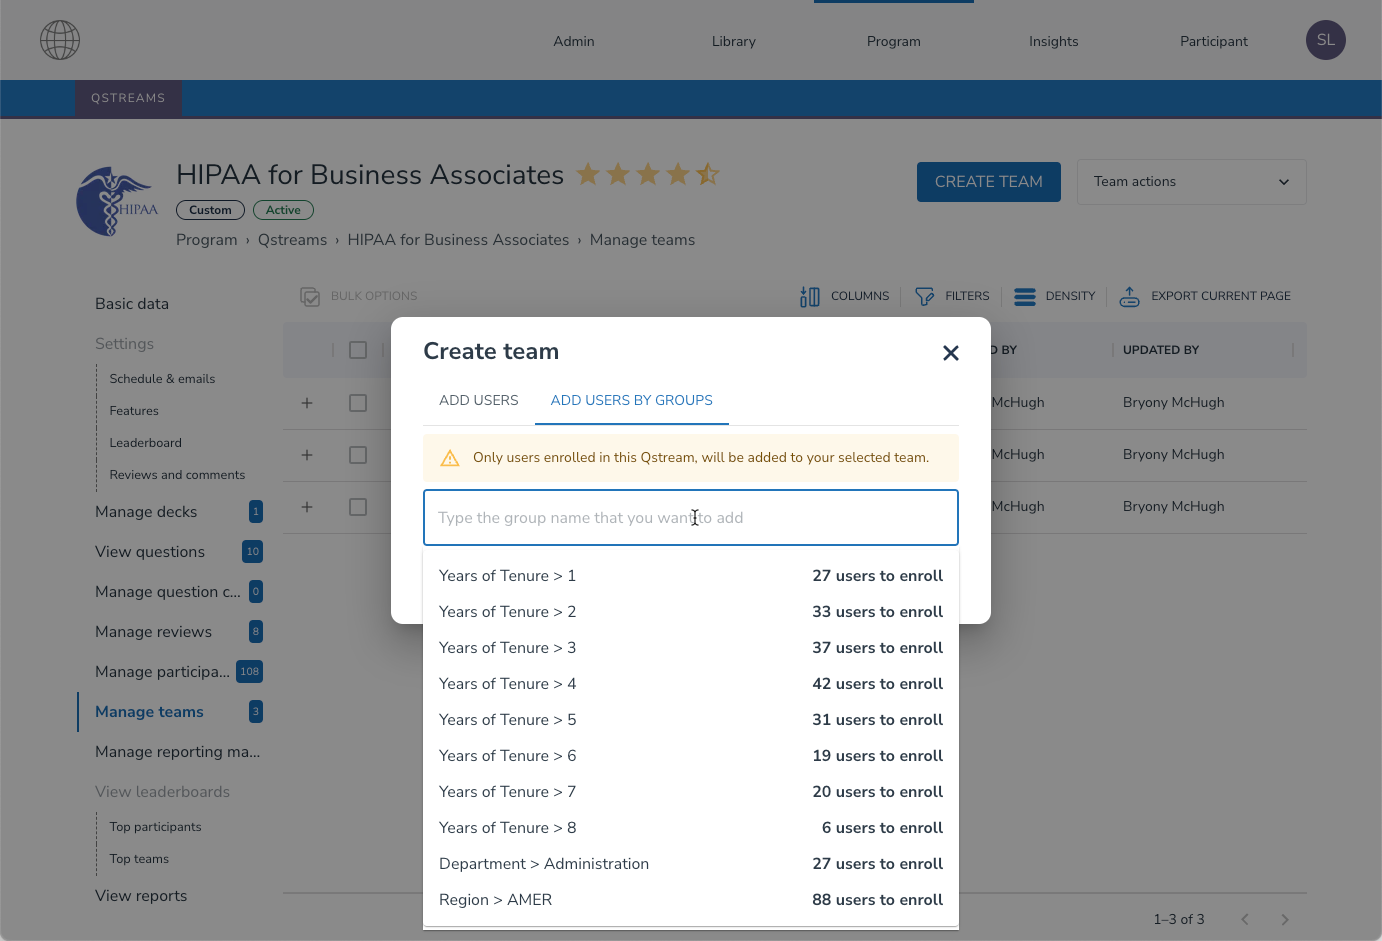Open Features settings in sidebar
Viewport: 1382px width, 941px height.
134,411
